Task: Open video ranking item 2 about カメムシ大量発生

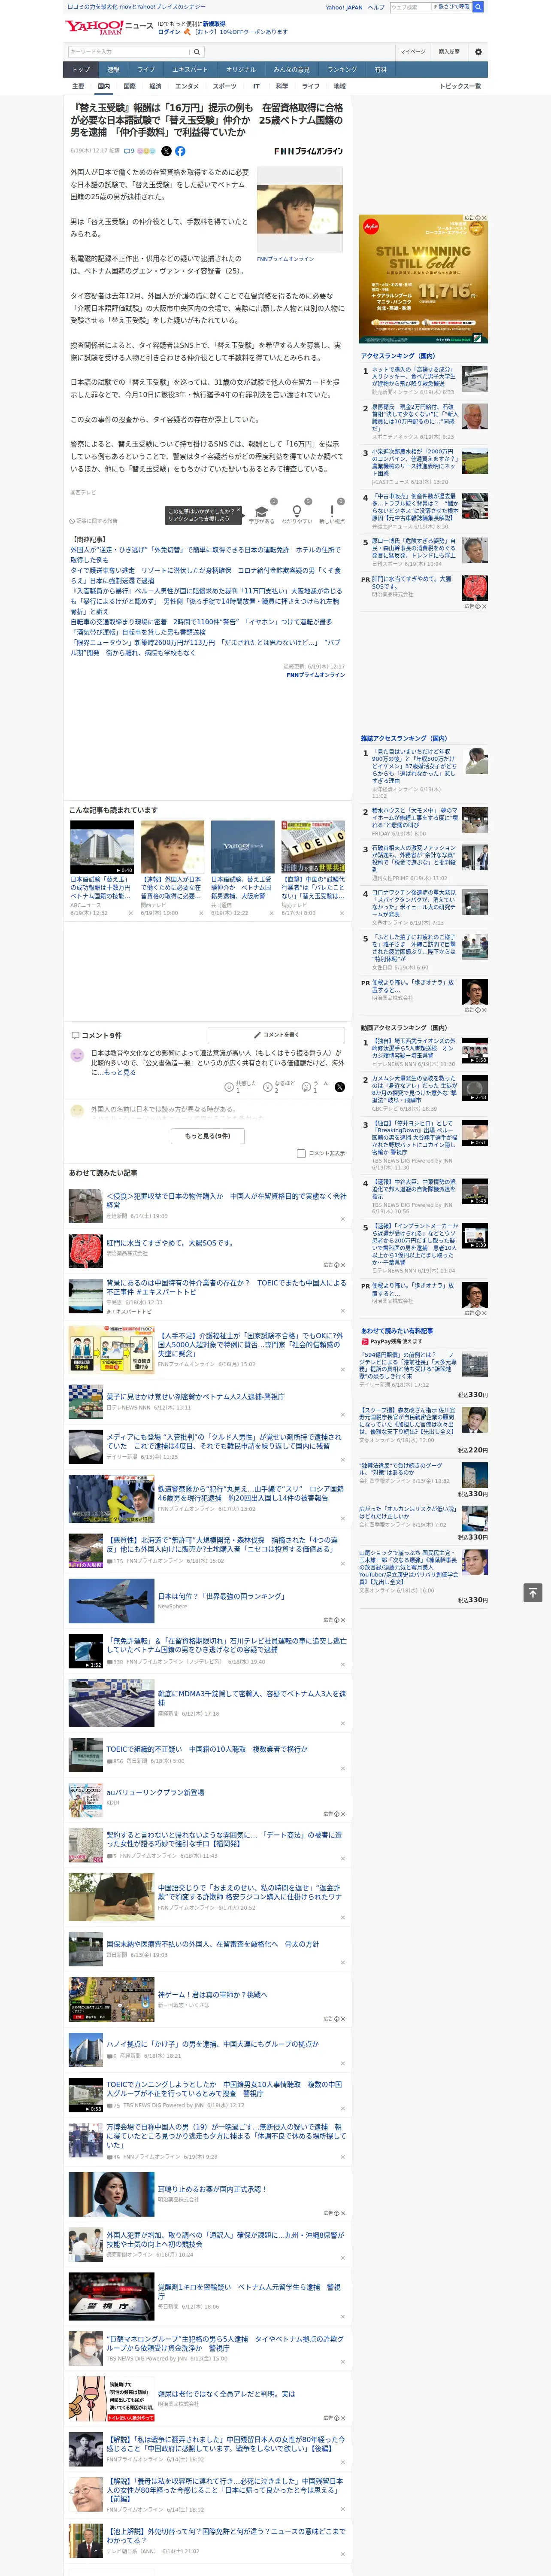Action: (x=415, y=1088)
